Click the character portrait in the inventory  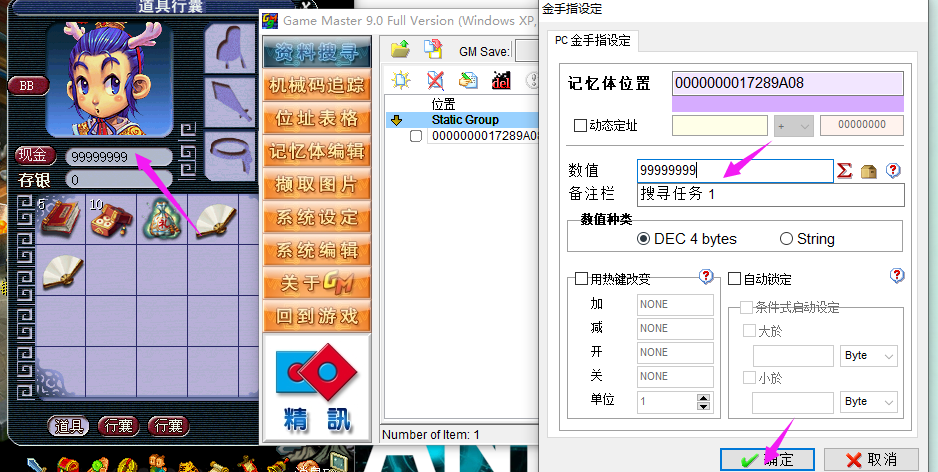(109, 78)
